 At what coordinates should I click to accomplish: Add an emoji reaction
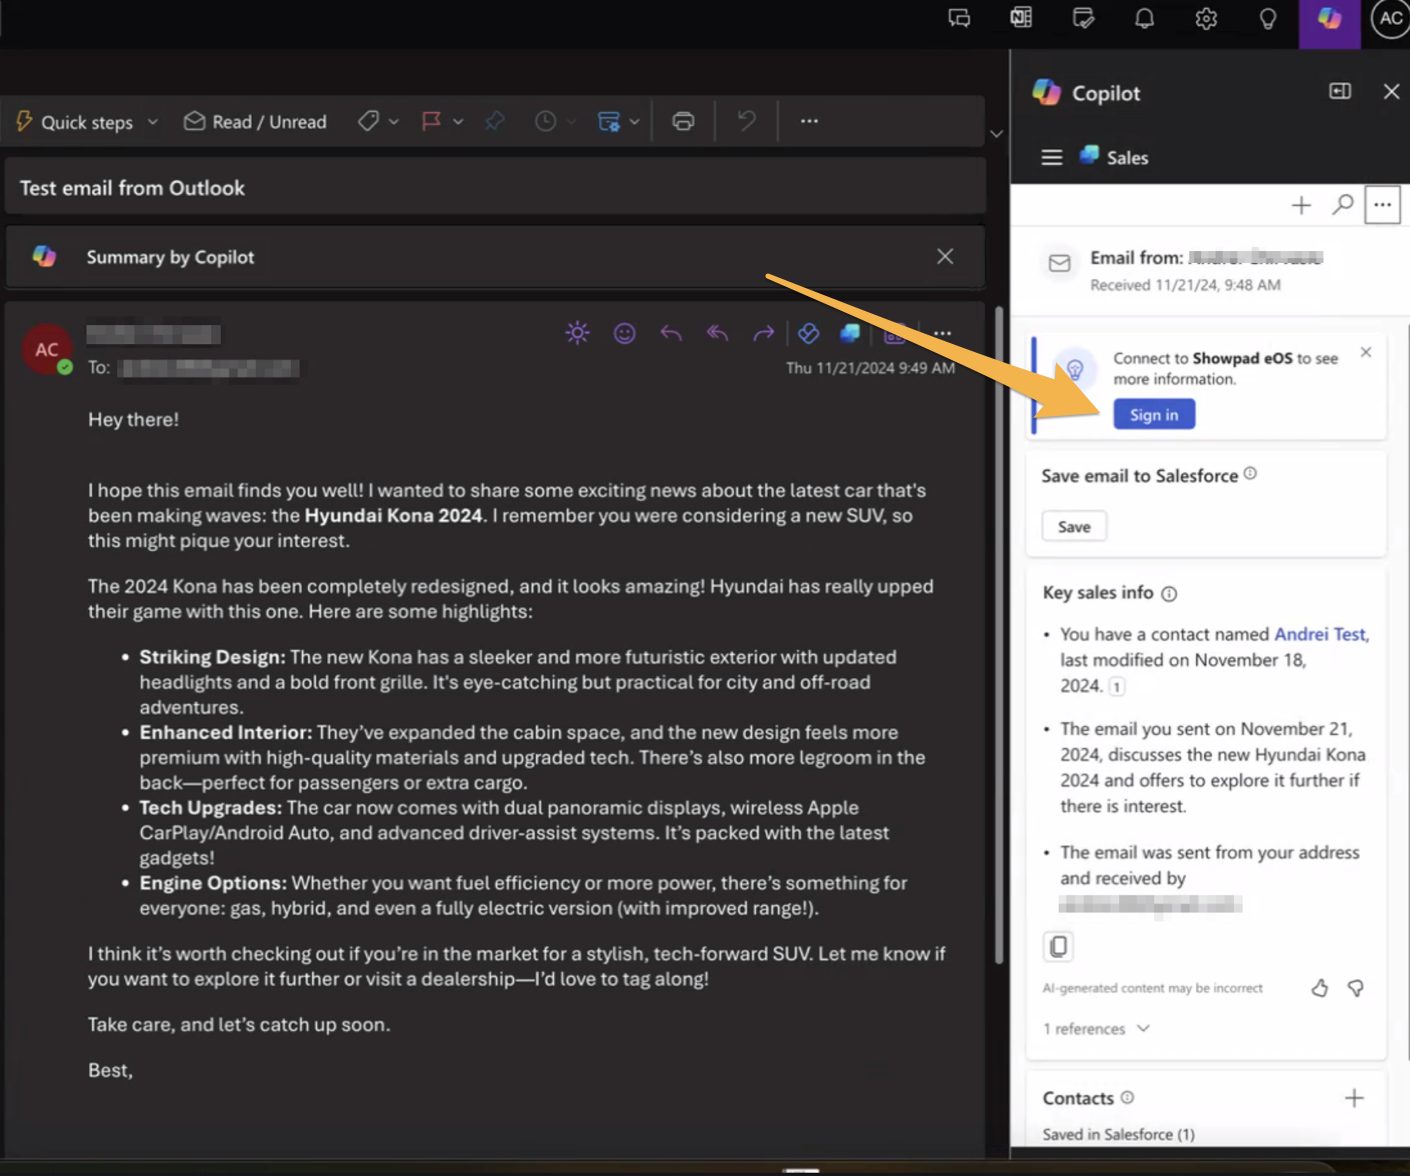coord(624,333)
